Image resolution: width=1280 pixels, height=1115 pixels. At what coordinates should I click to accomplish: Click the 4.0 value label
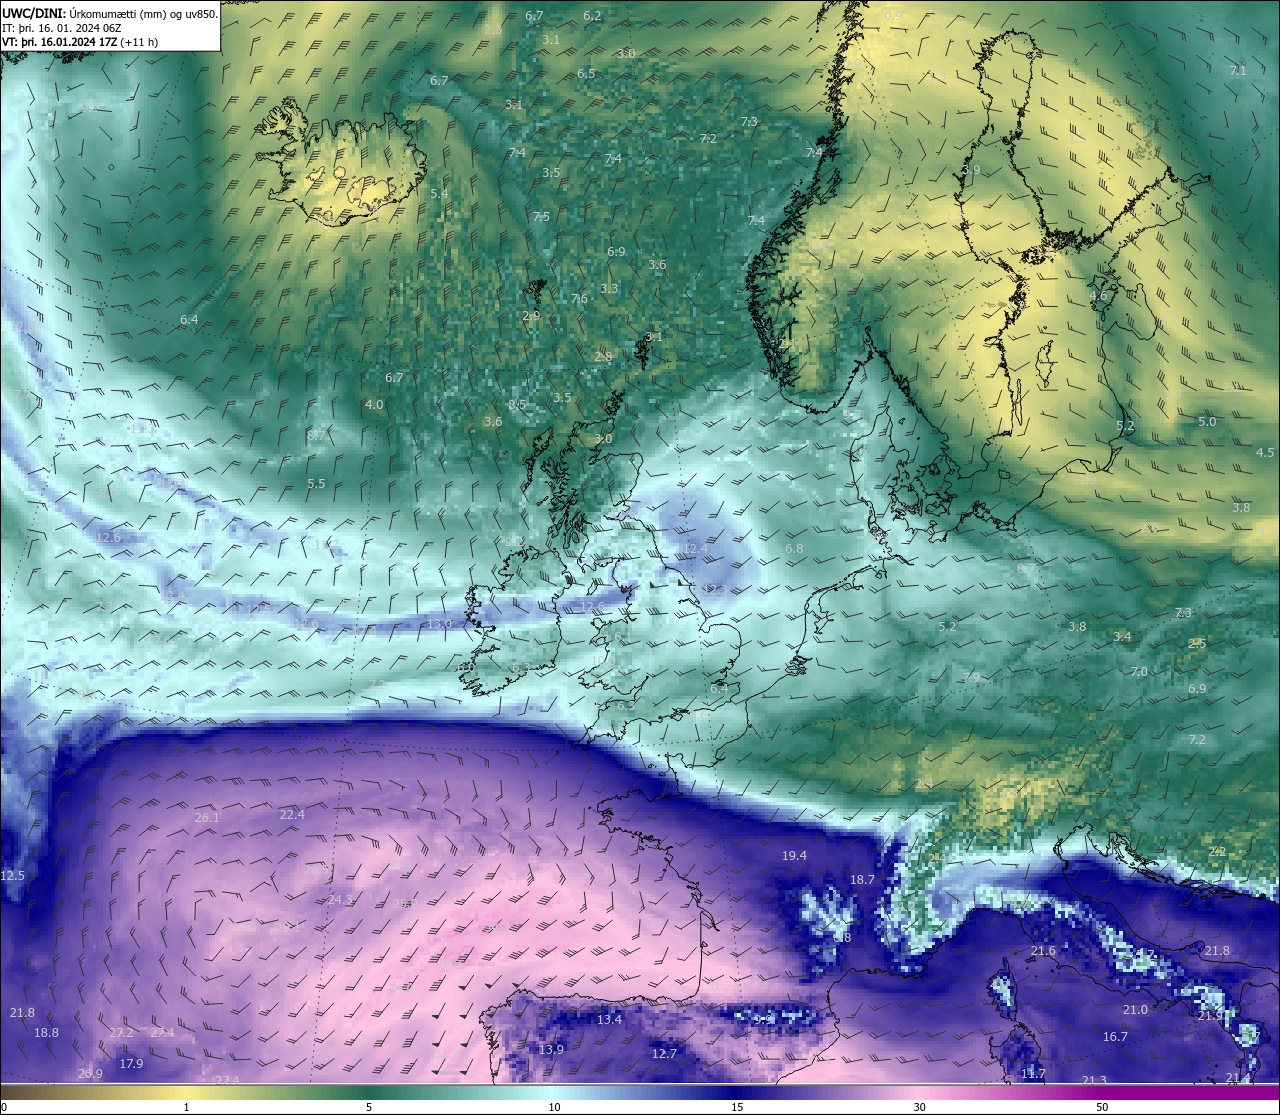click(x=374, y=404)
